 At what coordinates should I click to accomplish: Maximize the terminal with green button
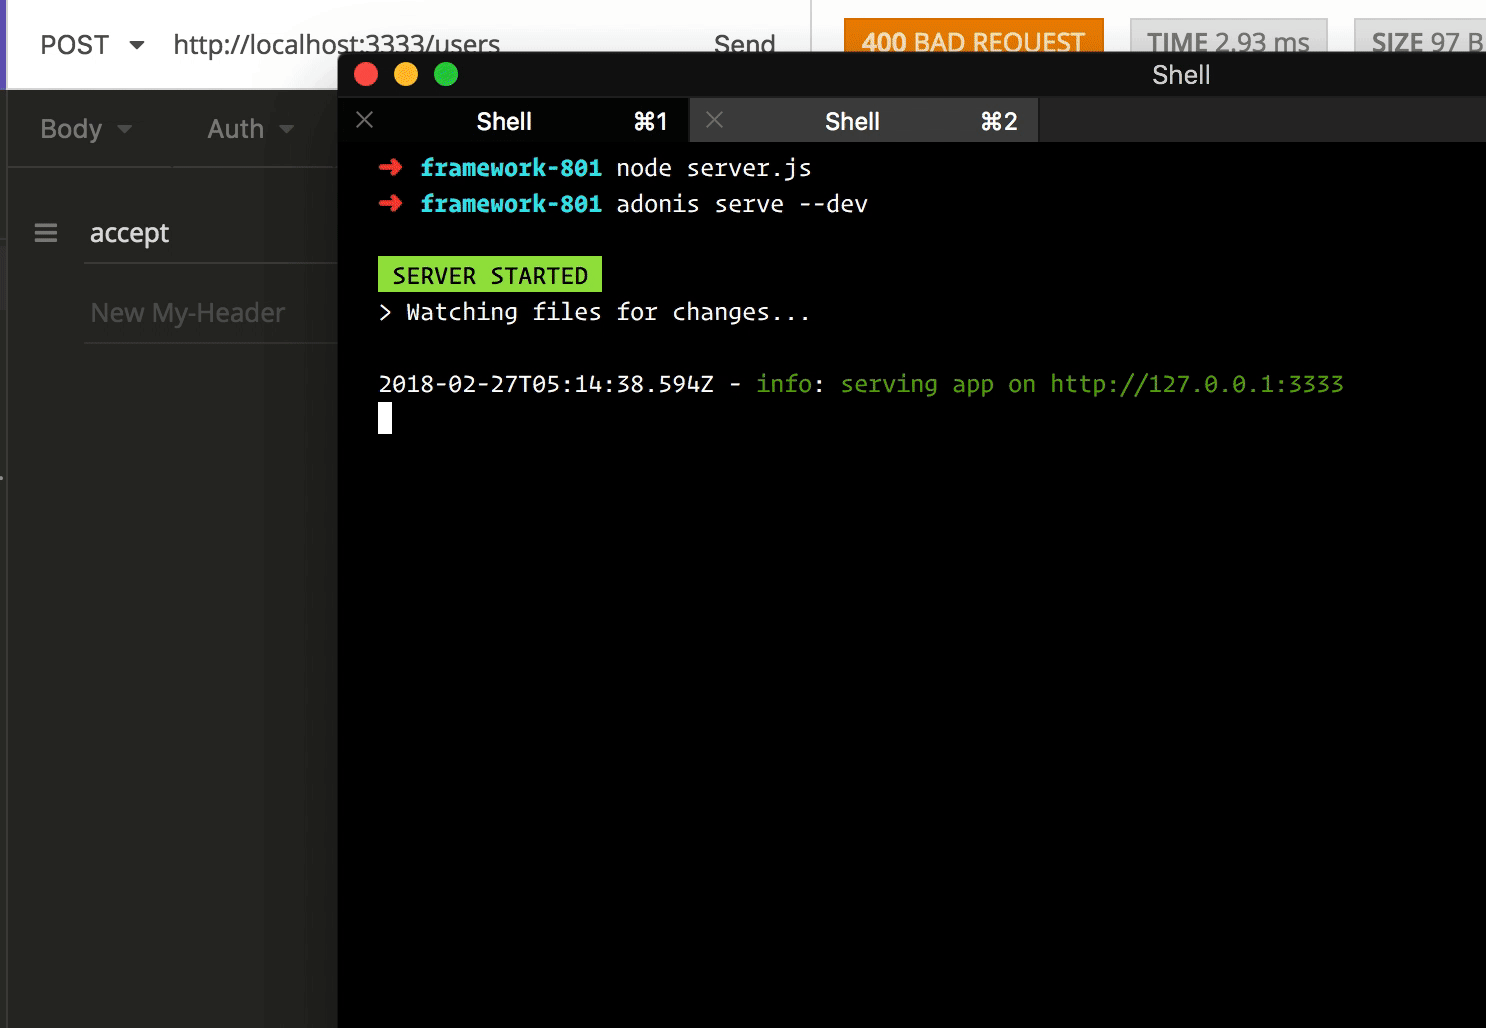(x=446, y=74)
